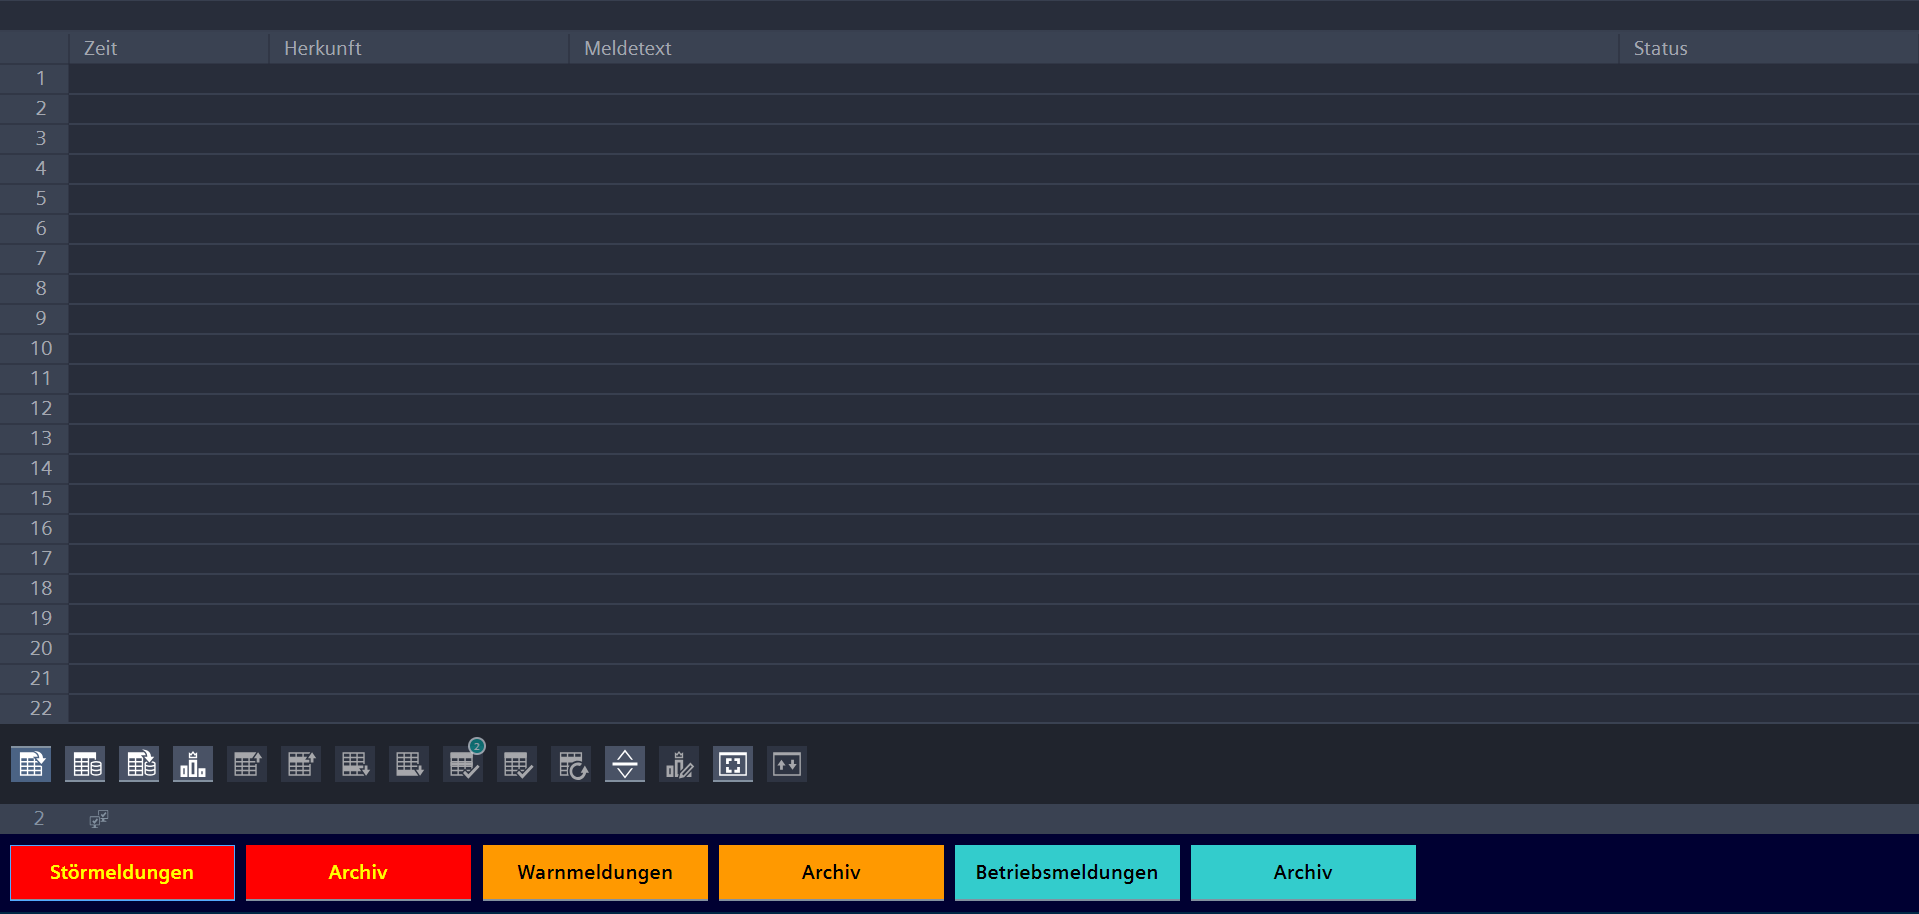Click acknowledge icon with badge number 2
Viewport: 1919px width, 914px height.
point(463,765)
